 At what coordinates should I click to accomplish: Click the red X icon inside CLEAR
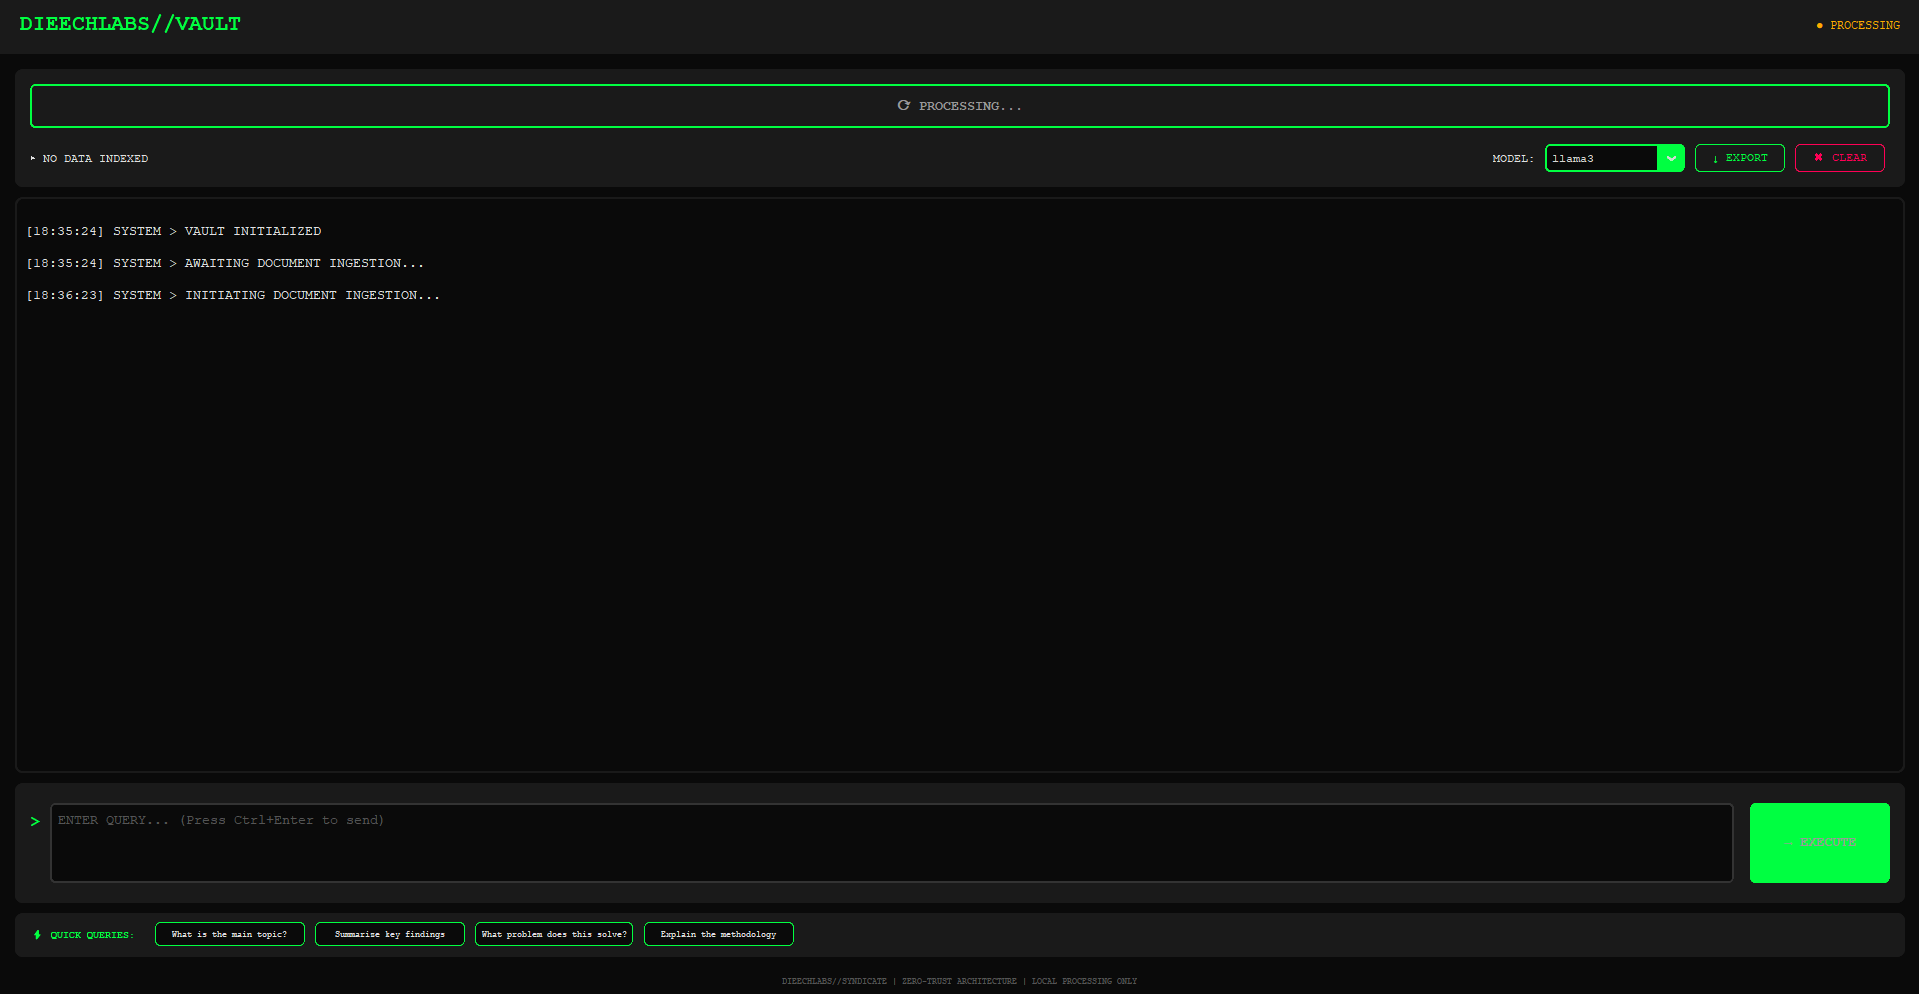(1818, 157)
